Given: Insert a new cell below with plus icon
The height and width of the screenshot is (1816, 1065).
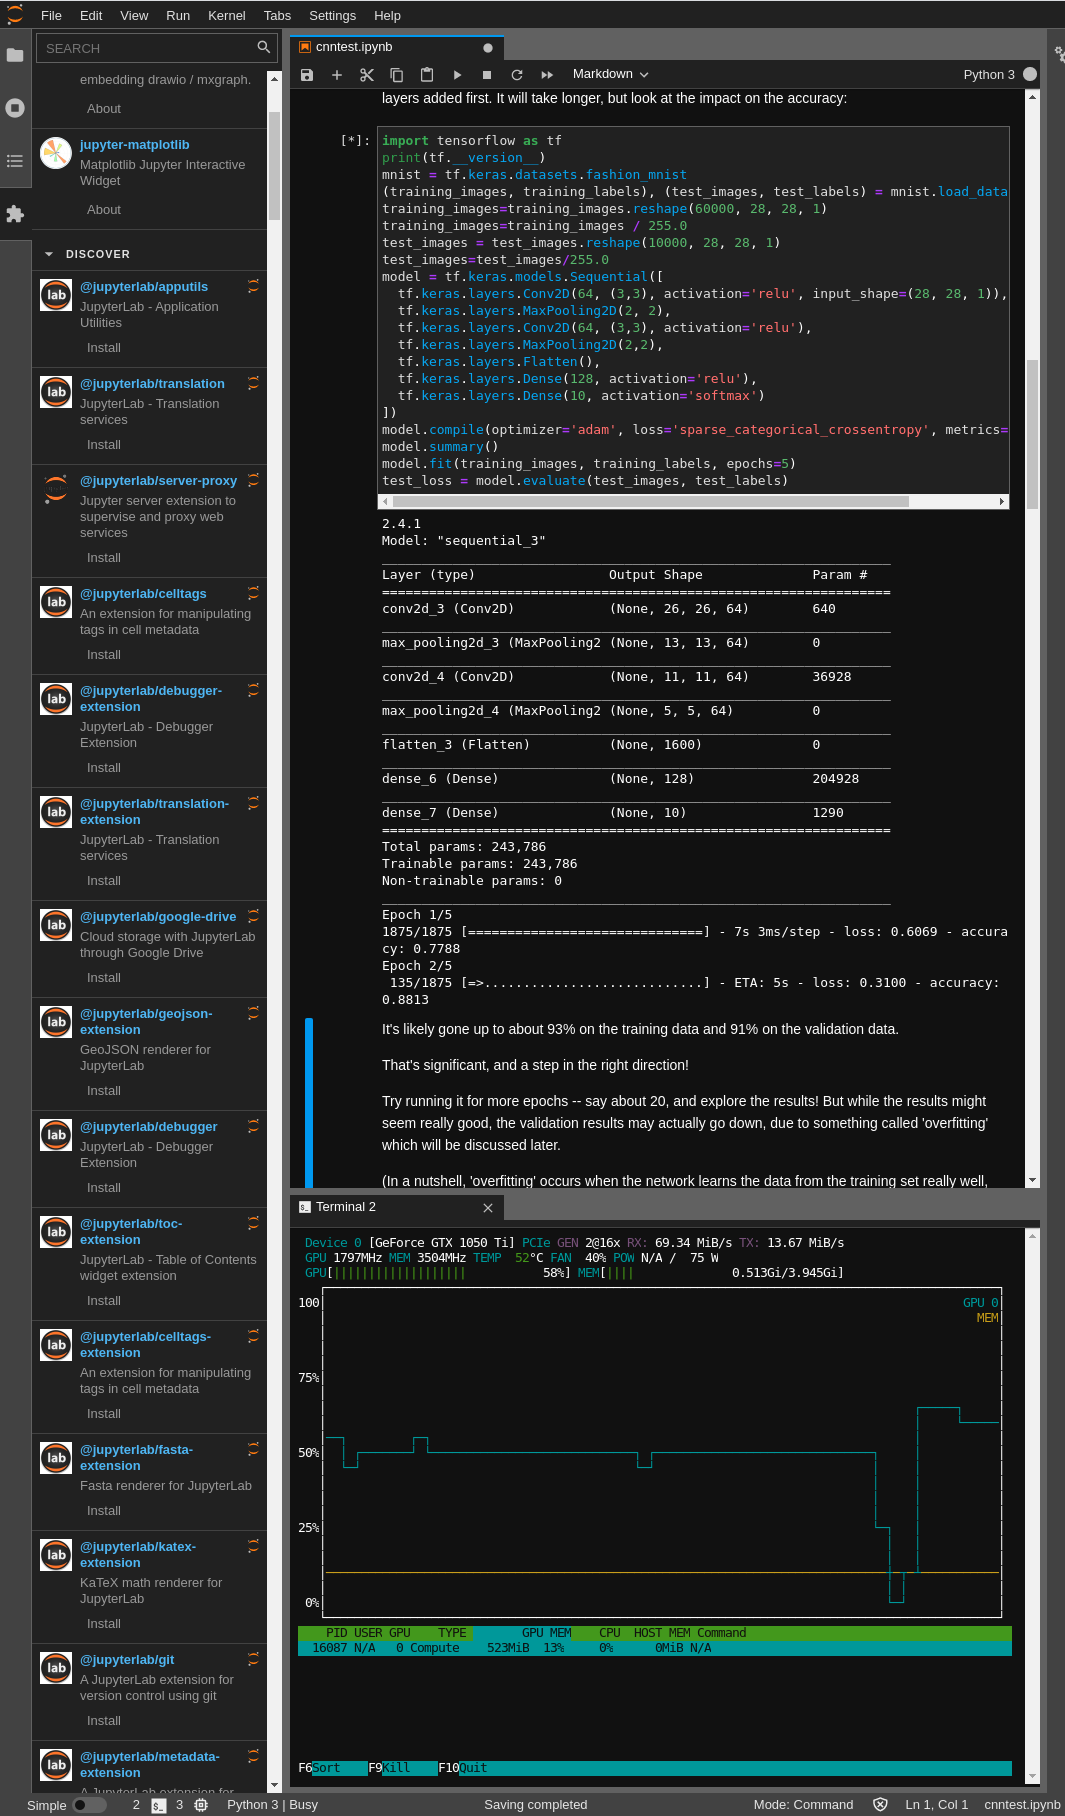Looking at the screenshot, I should [337, 75].
